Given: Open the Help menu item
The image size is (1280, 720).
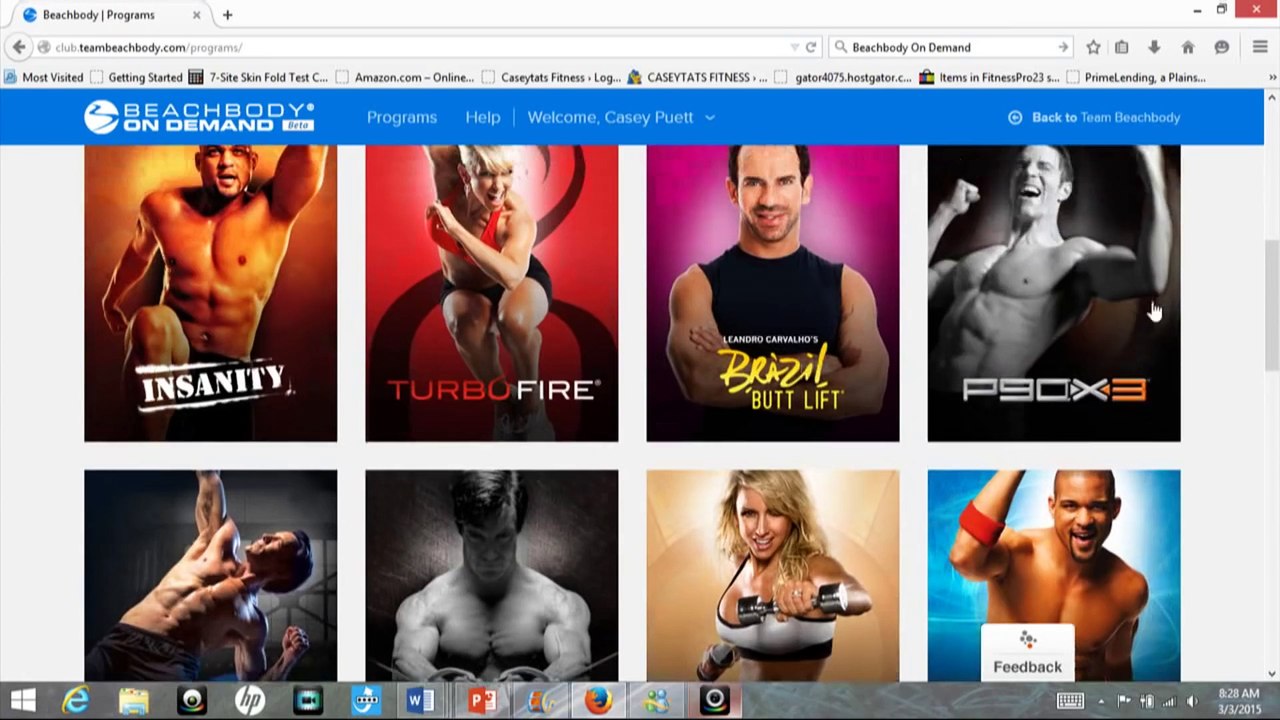Looking at the screenshot, I should (x=482, y=117).
